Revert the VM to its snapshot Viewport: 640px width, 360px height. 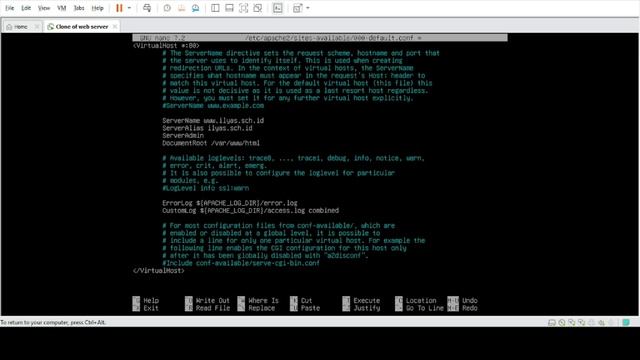[181, 8]
